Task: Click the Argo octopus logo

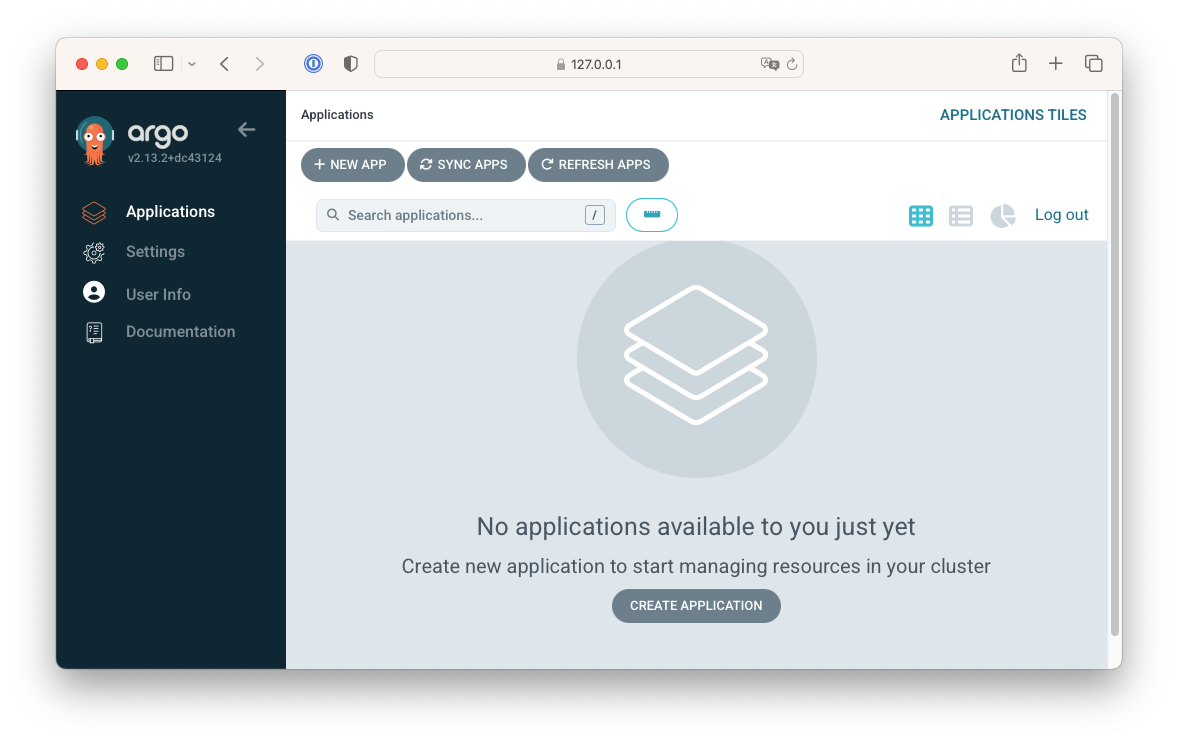Action: coord(95,140)
